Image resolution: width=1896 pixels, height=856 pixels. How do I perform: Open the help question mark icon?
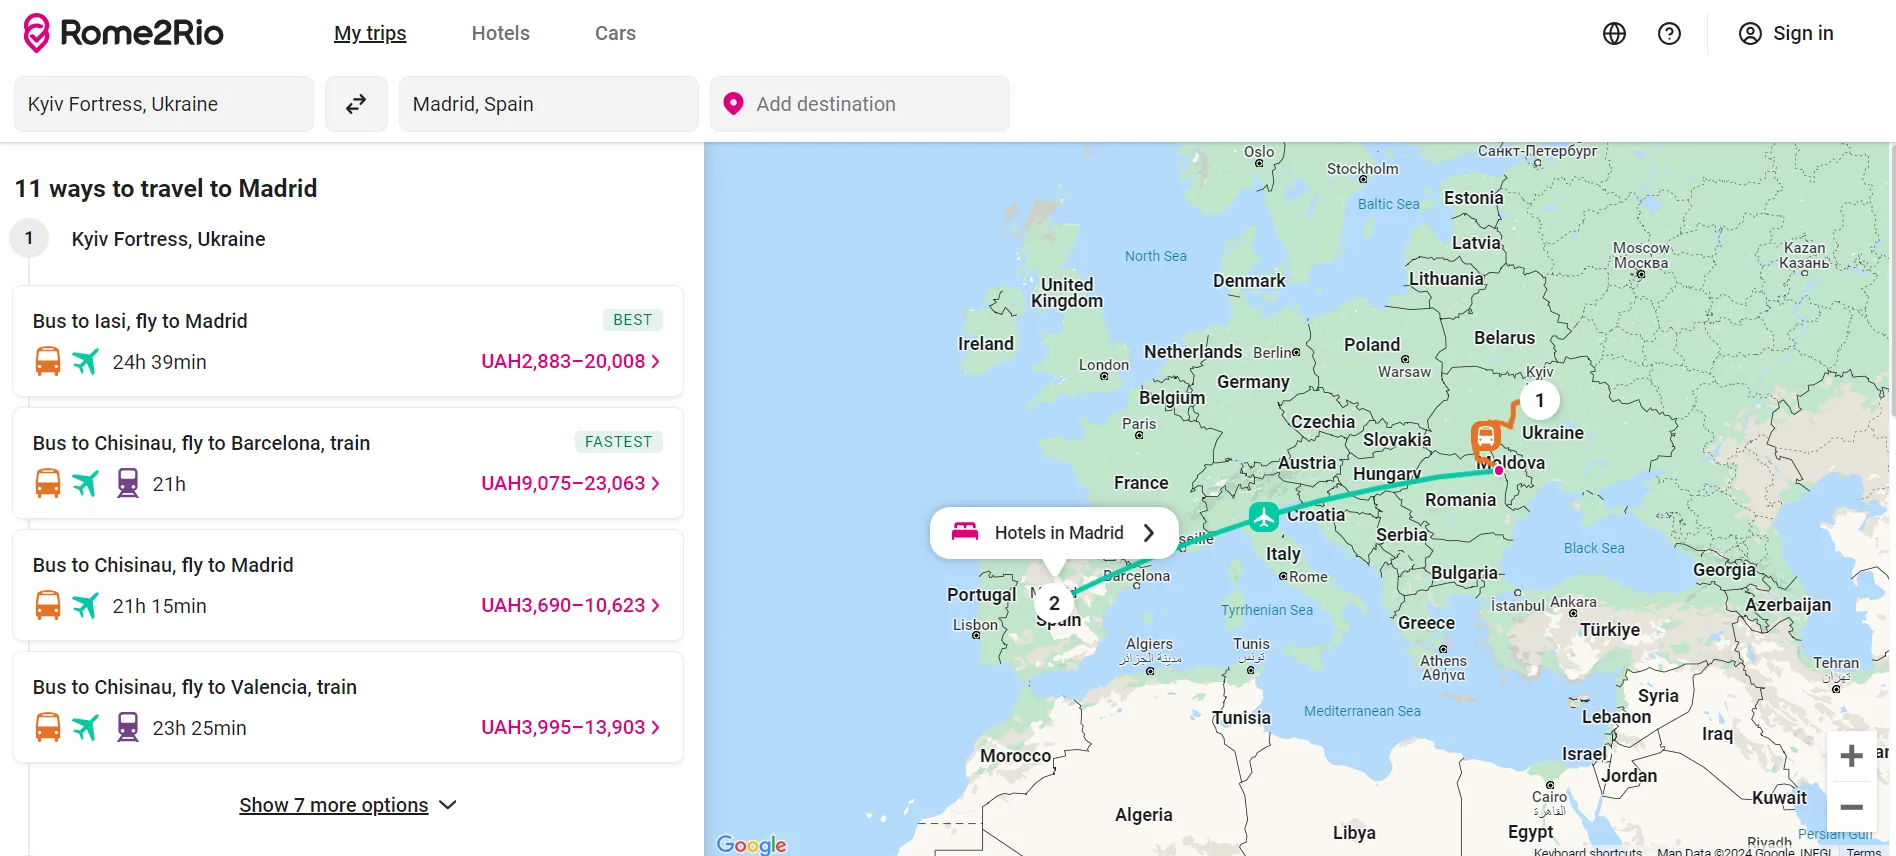tap(1669, 34)
